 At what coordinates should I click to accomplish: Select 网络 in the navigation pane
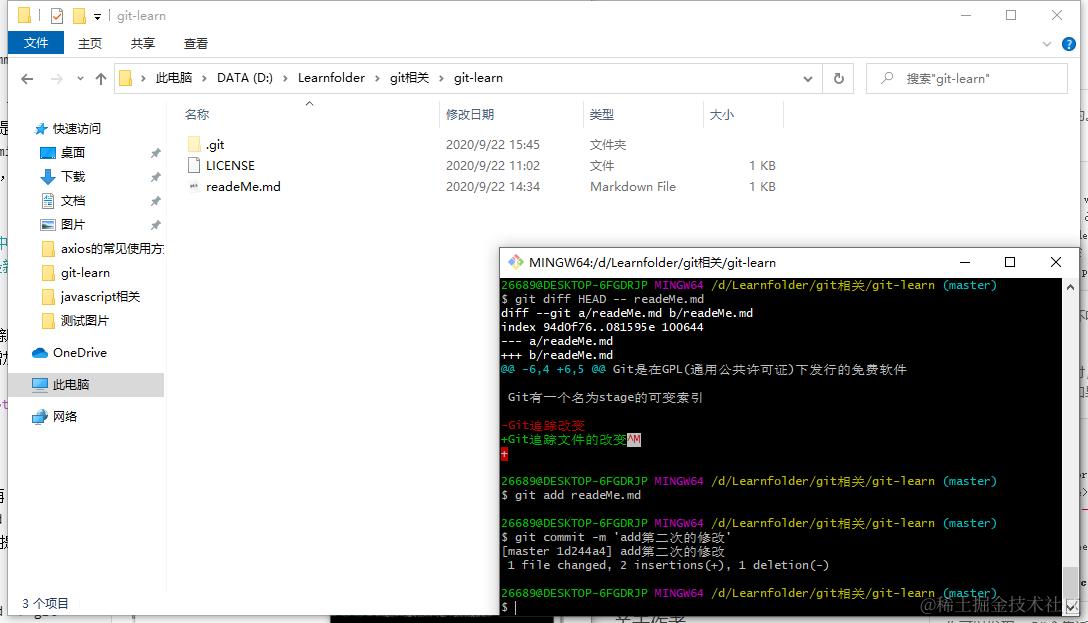click(x=65, y=416)
